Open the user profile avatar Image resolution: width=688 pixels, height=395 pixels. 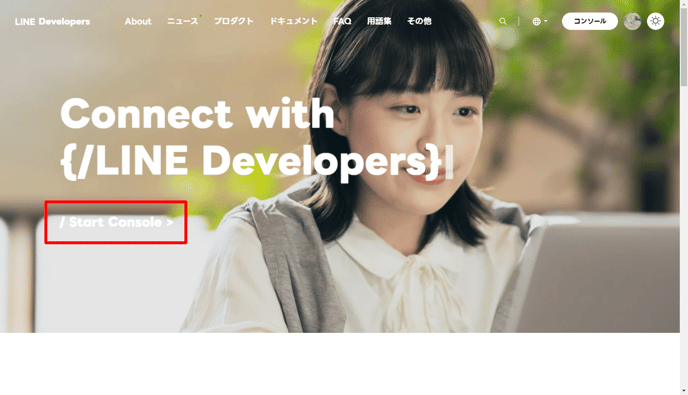click(632, 21)
